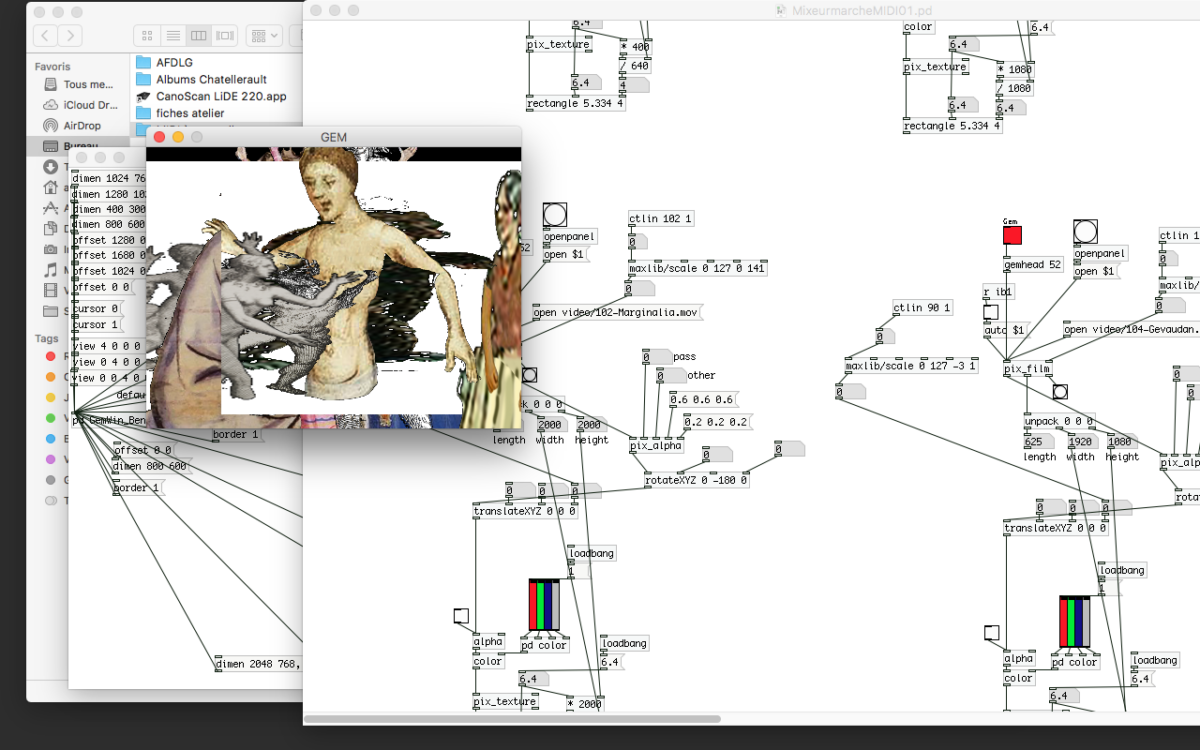Switch Finder to column view
This screenshot has width=1200, height=750.
[199, 36]
